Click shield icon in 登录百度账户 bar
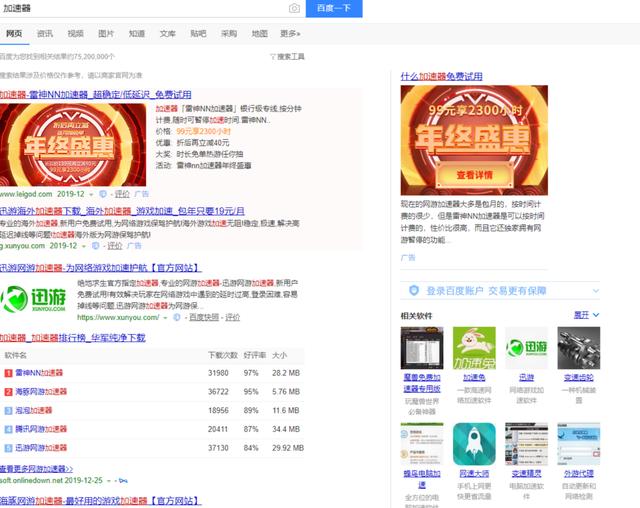Screen dimensions: 640x508 pyautogui.click(x=414, y=291)
